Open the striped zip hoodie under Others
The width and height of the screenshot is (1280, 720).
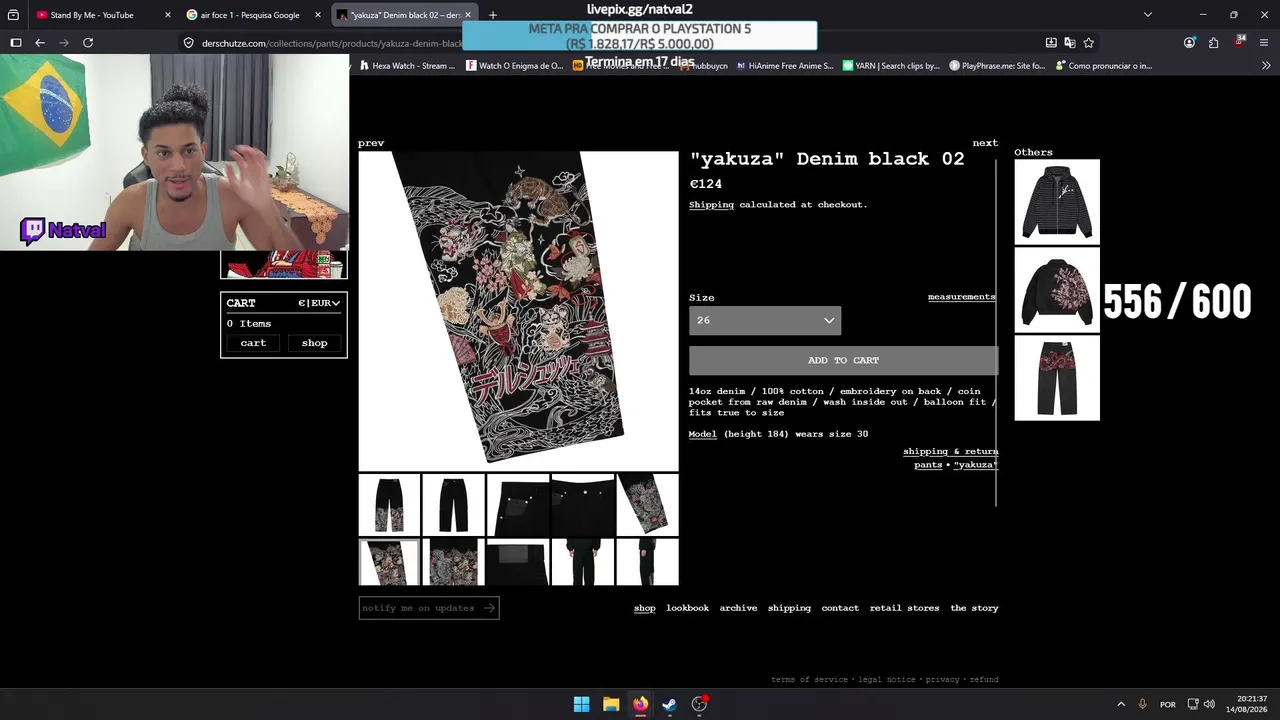1057,201
